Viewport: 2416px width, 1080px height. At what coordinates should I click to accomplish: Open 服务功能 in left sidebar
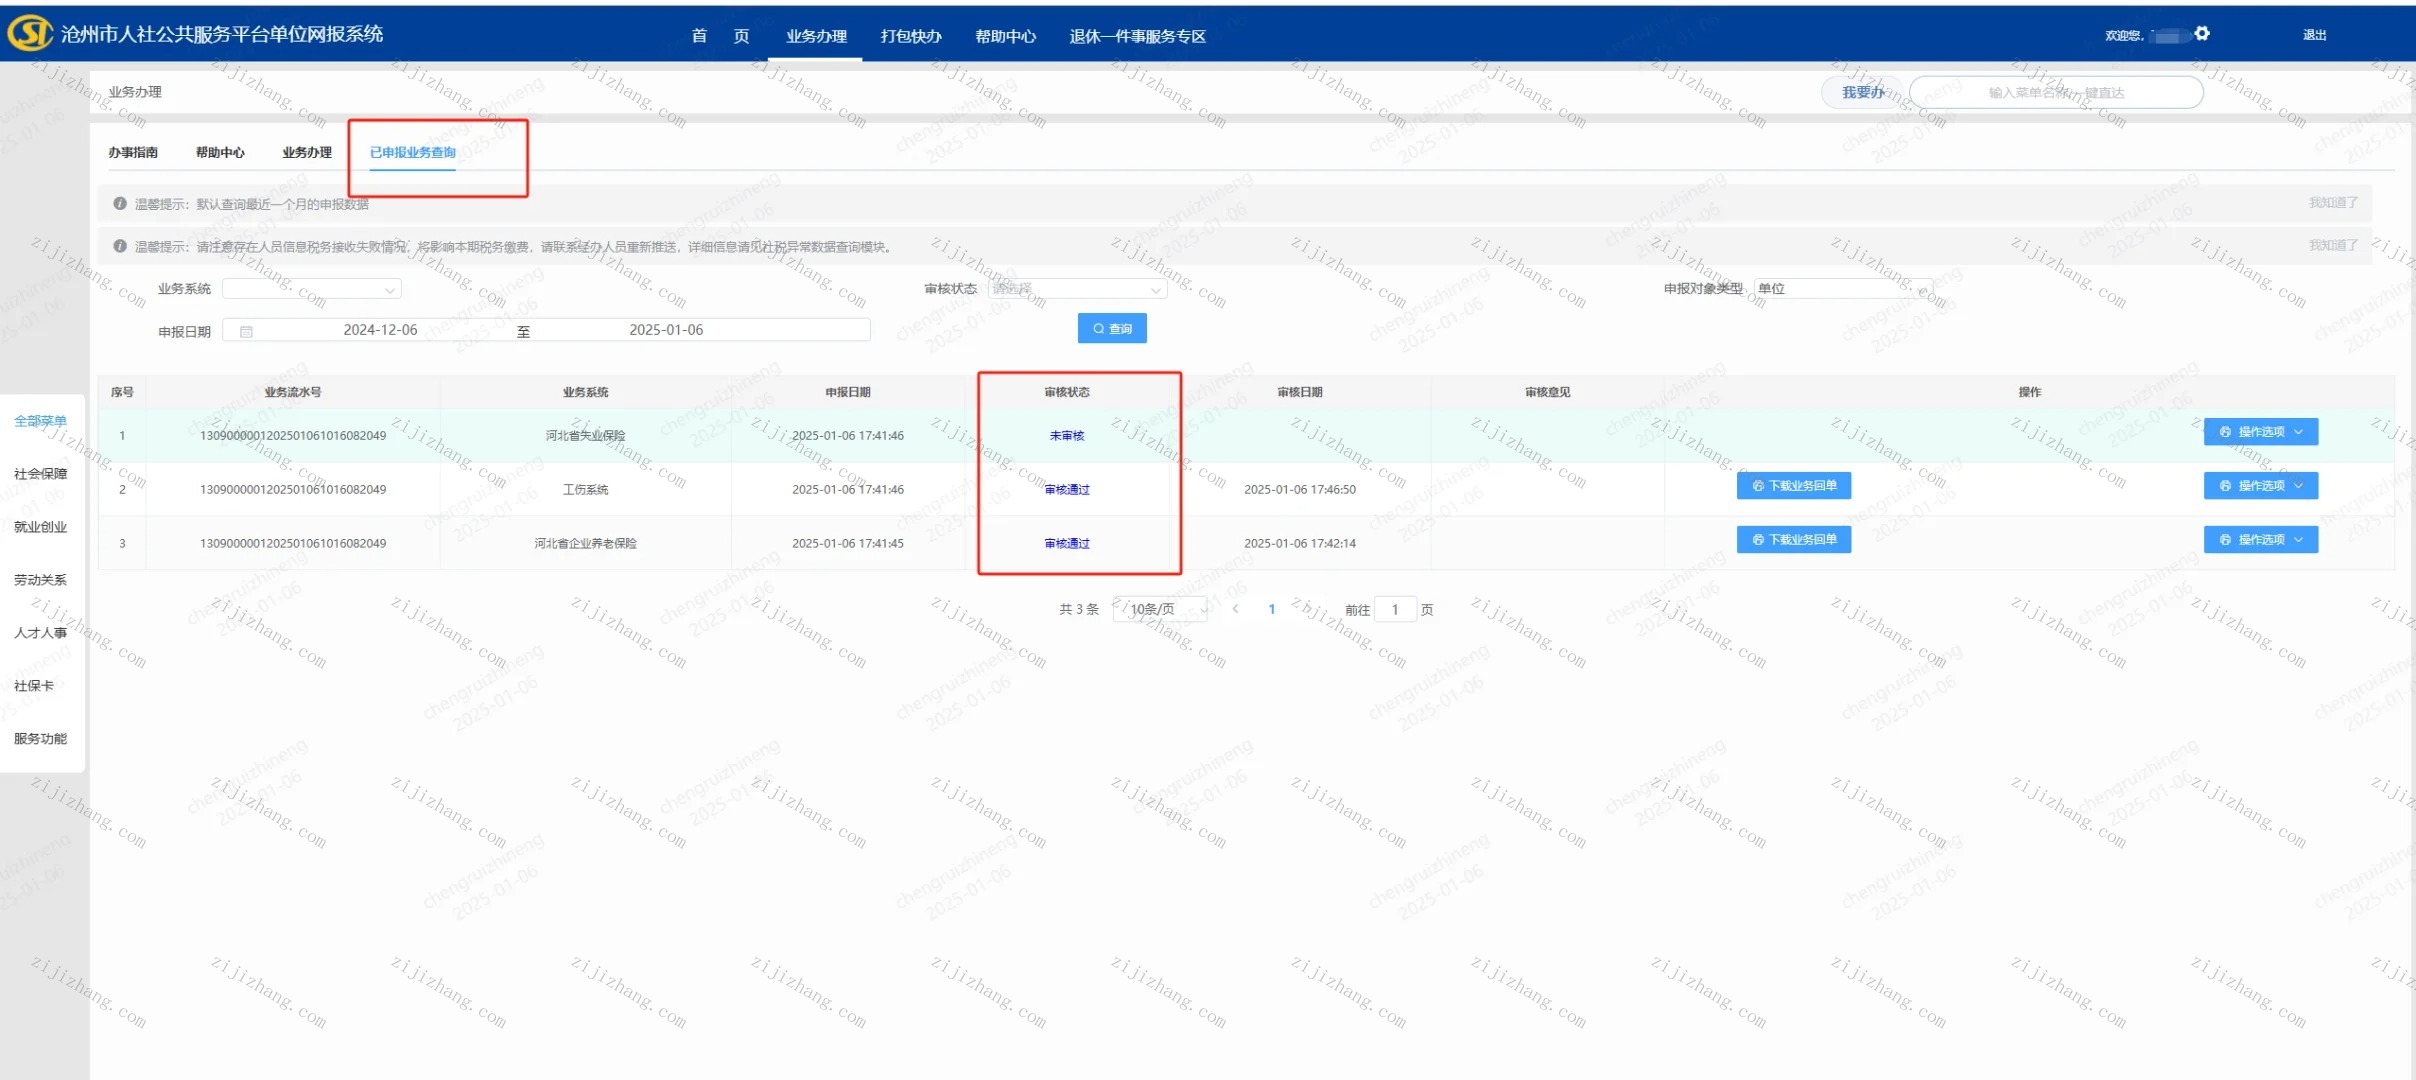(x=40, y=739)
